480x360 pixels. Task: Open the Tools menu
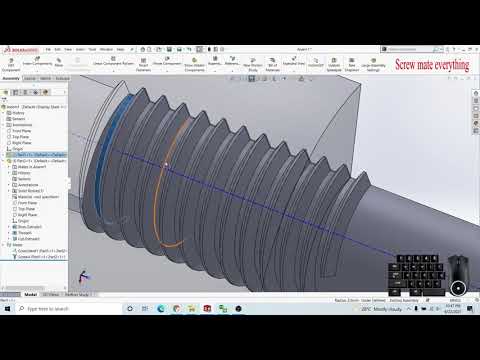92,49
